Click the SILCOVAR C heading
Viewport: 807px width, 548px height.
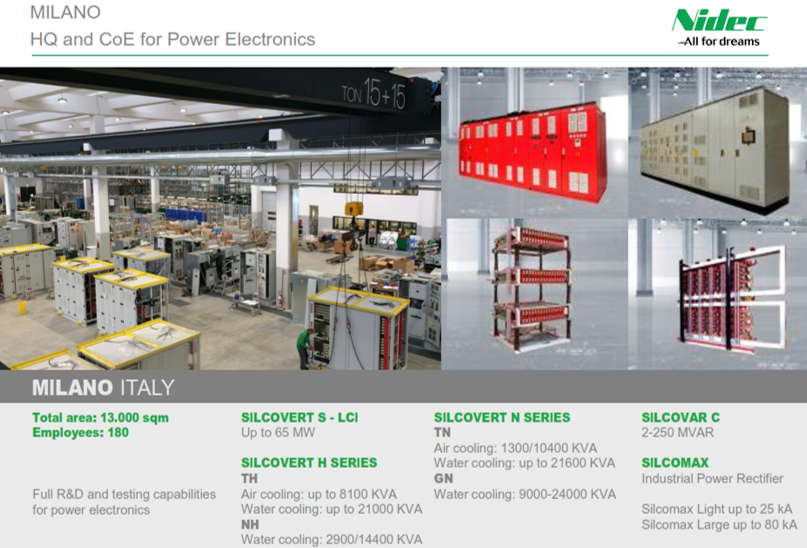click(x=680, y=418)
